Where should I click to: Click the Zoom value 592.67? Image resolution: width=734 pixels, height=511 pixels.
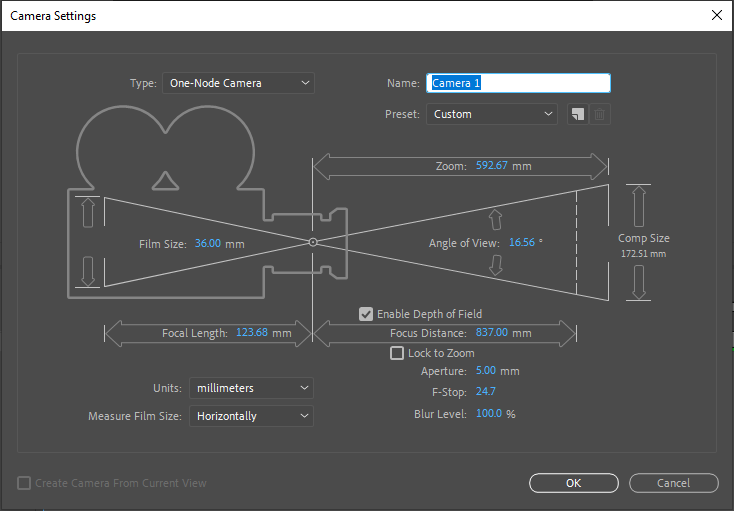click(492, 166)
